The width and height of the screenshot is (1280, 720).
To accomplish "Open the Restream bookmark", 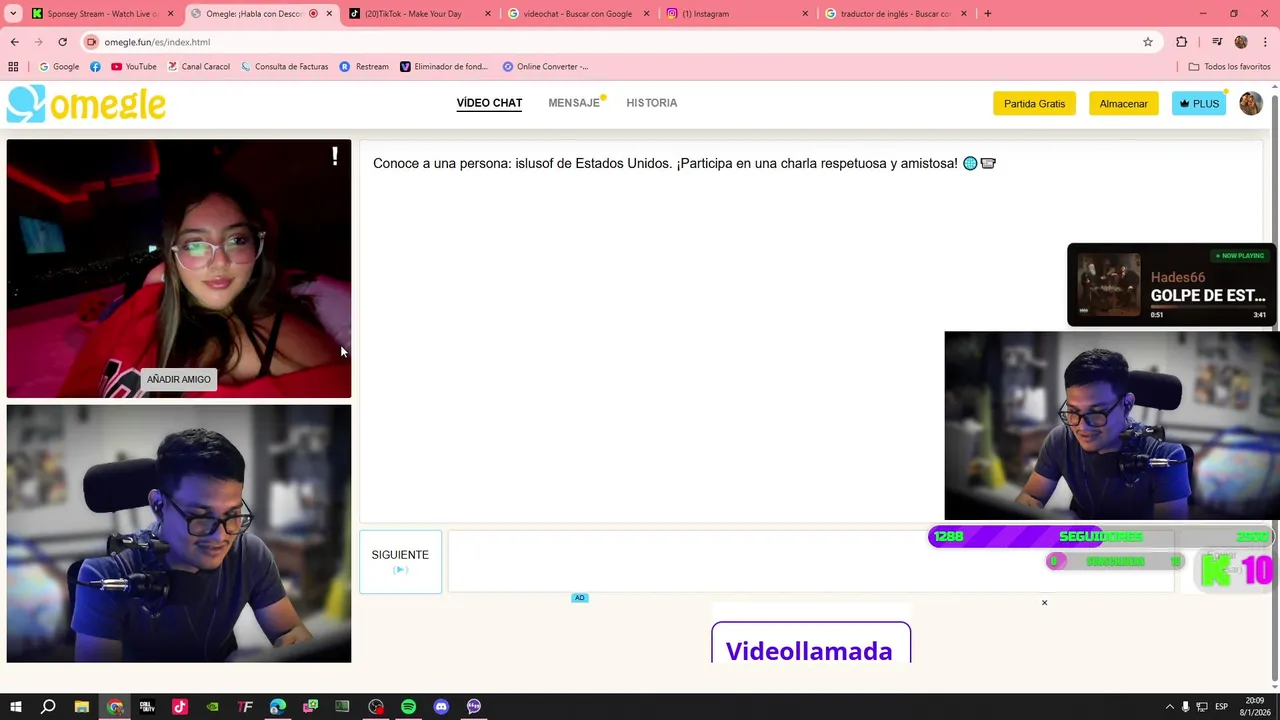I will [x=365, y=67].
